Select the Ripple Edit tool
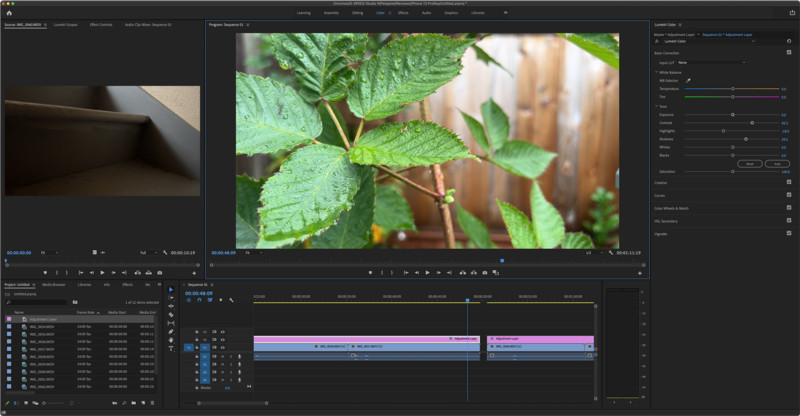This screenshot has width=800, height=416. (x=171, y=306)
